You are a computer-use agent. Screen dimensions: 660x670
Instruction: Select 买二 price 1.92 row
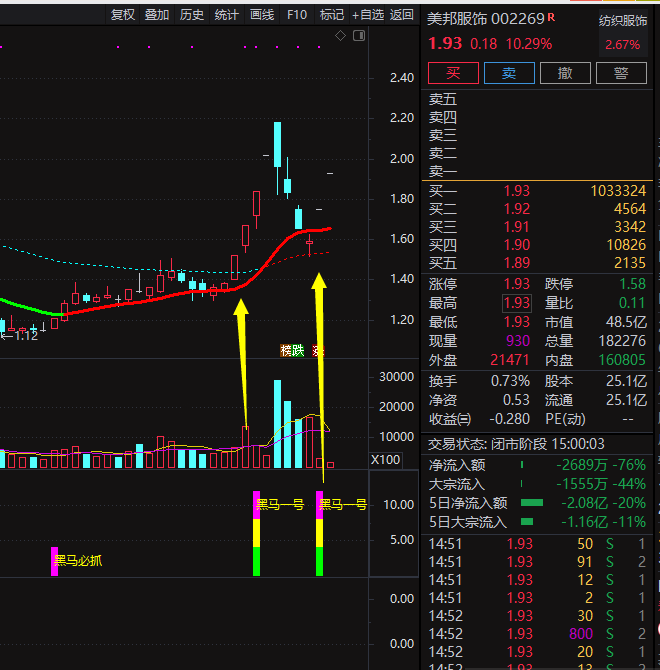537,209
